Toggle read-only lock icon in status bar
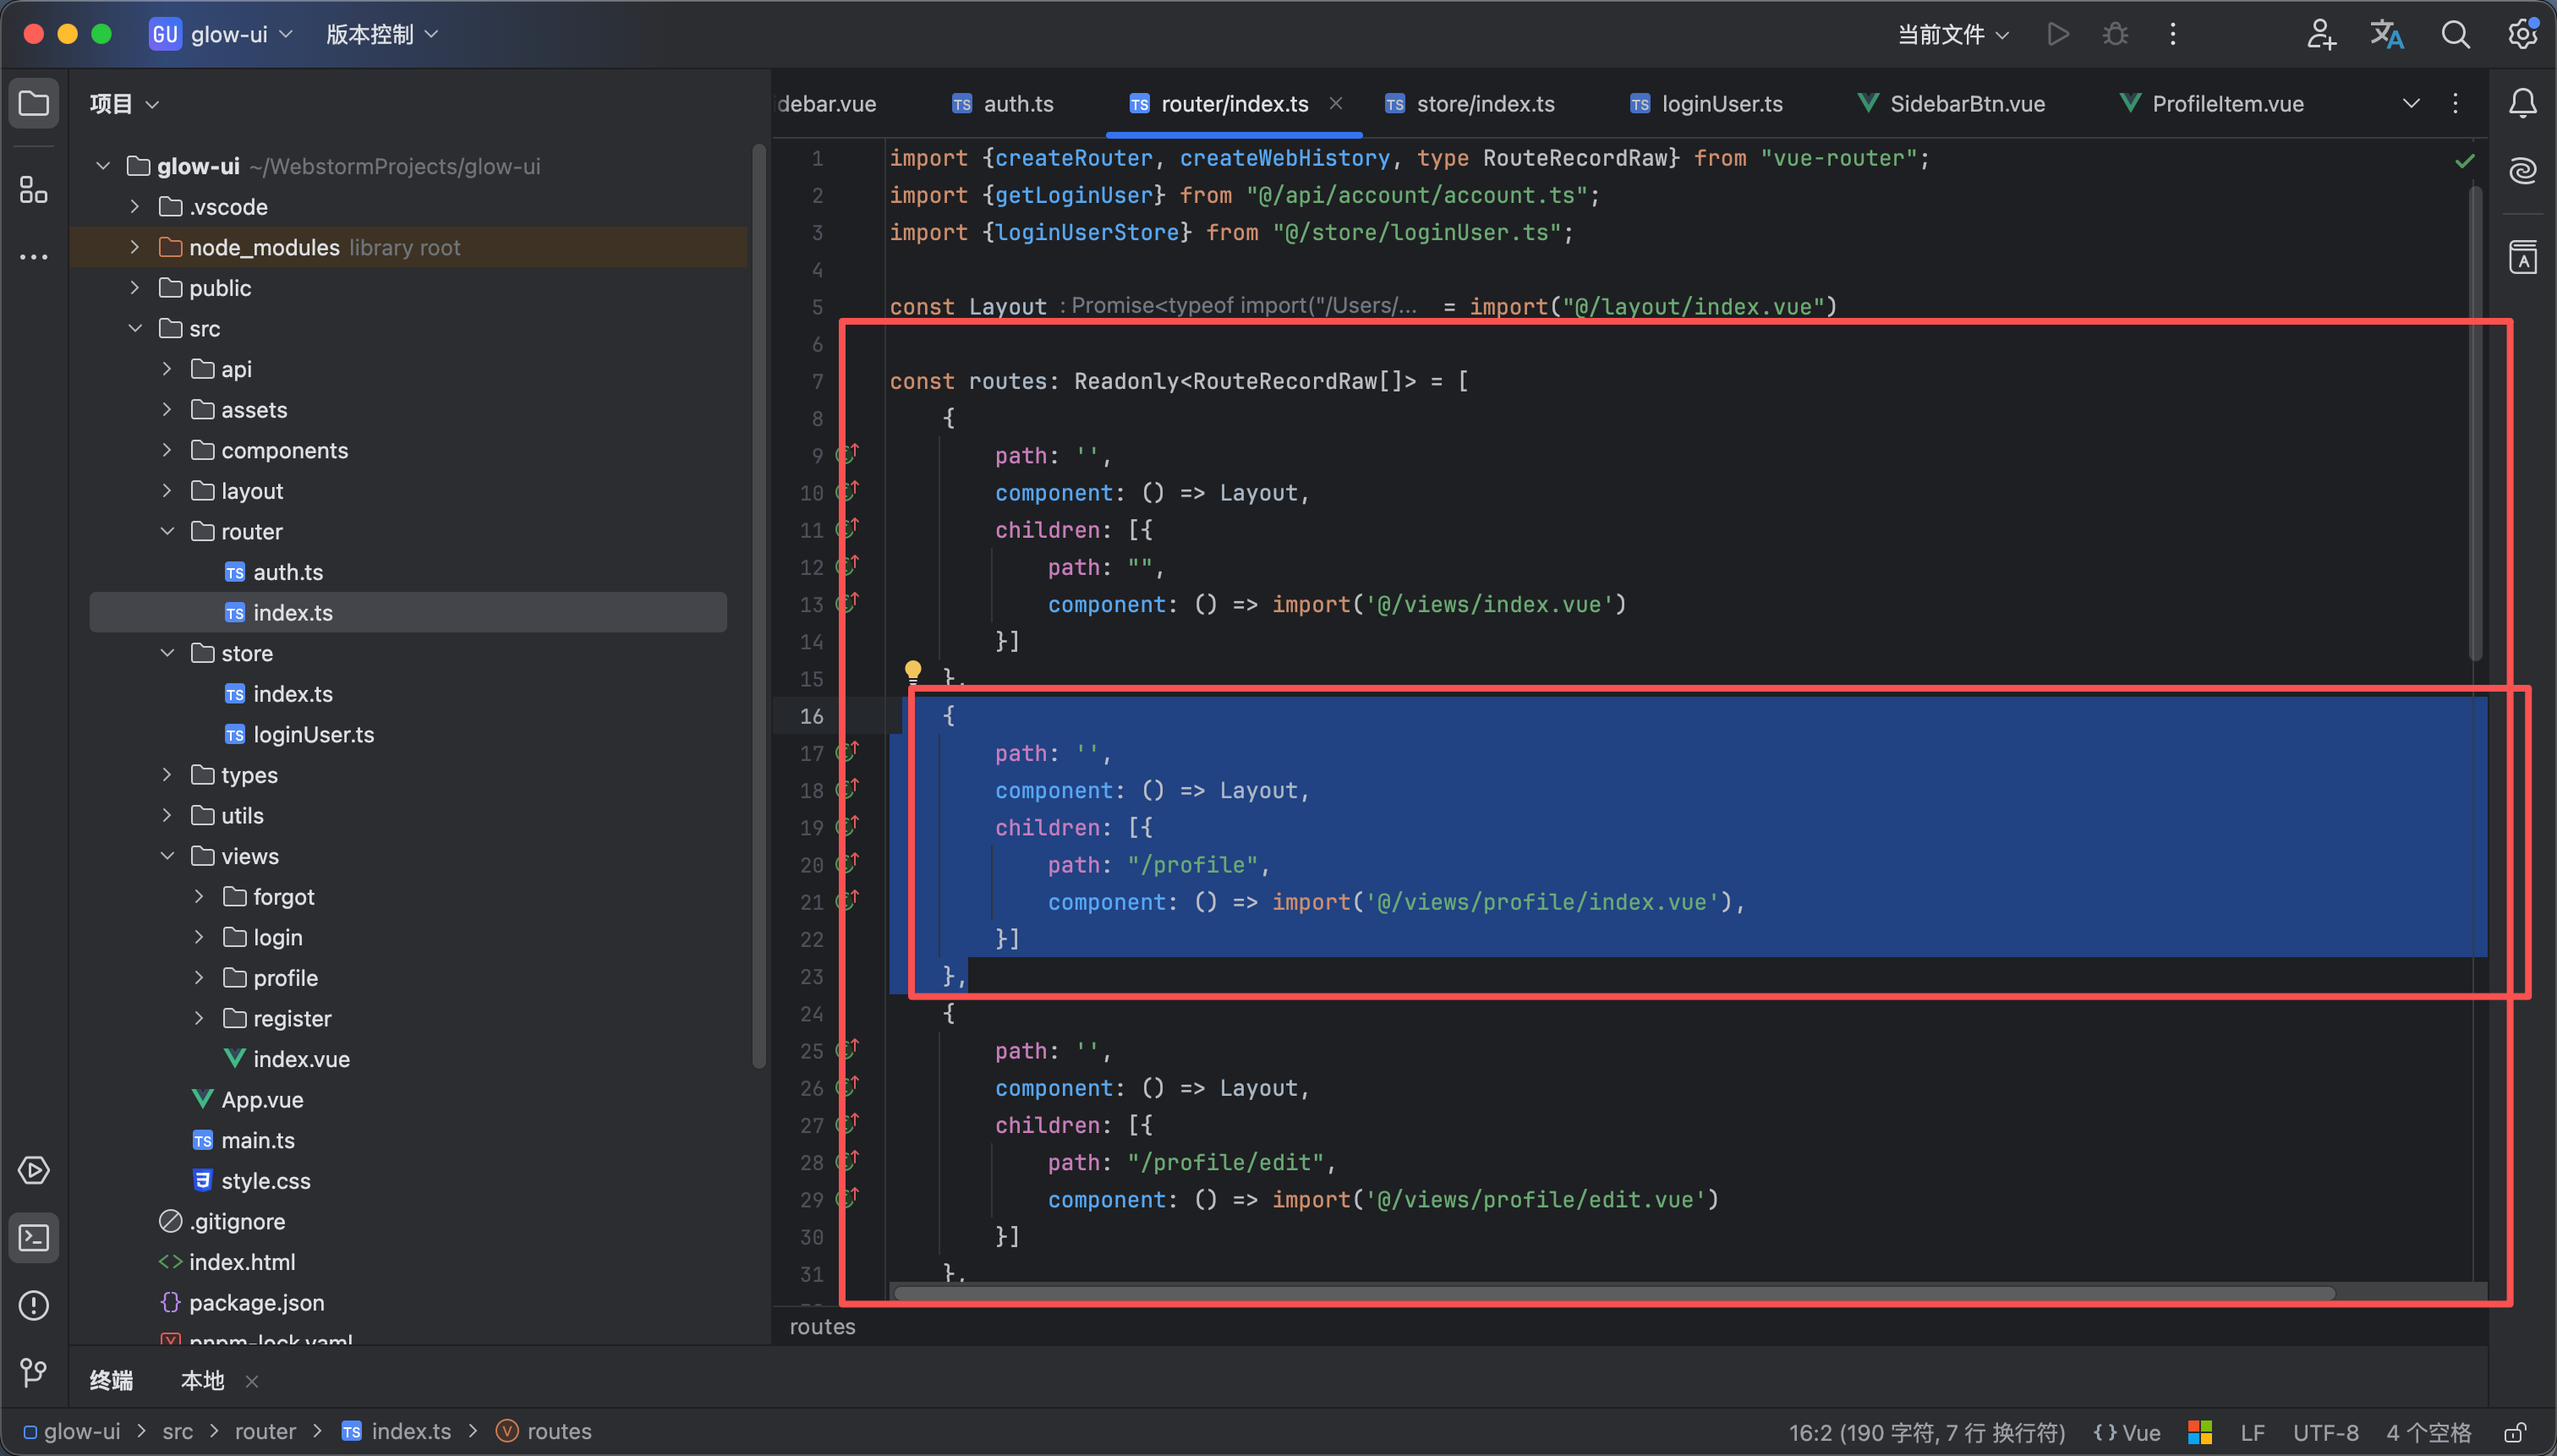This screenshot has height=1456, width=2557. click(2516, 1432)
